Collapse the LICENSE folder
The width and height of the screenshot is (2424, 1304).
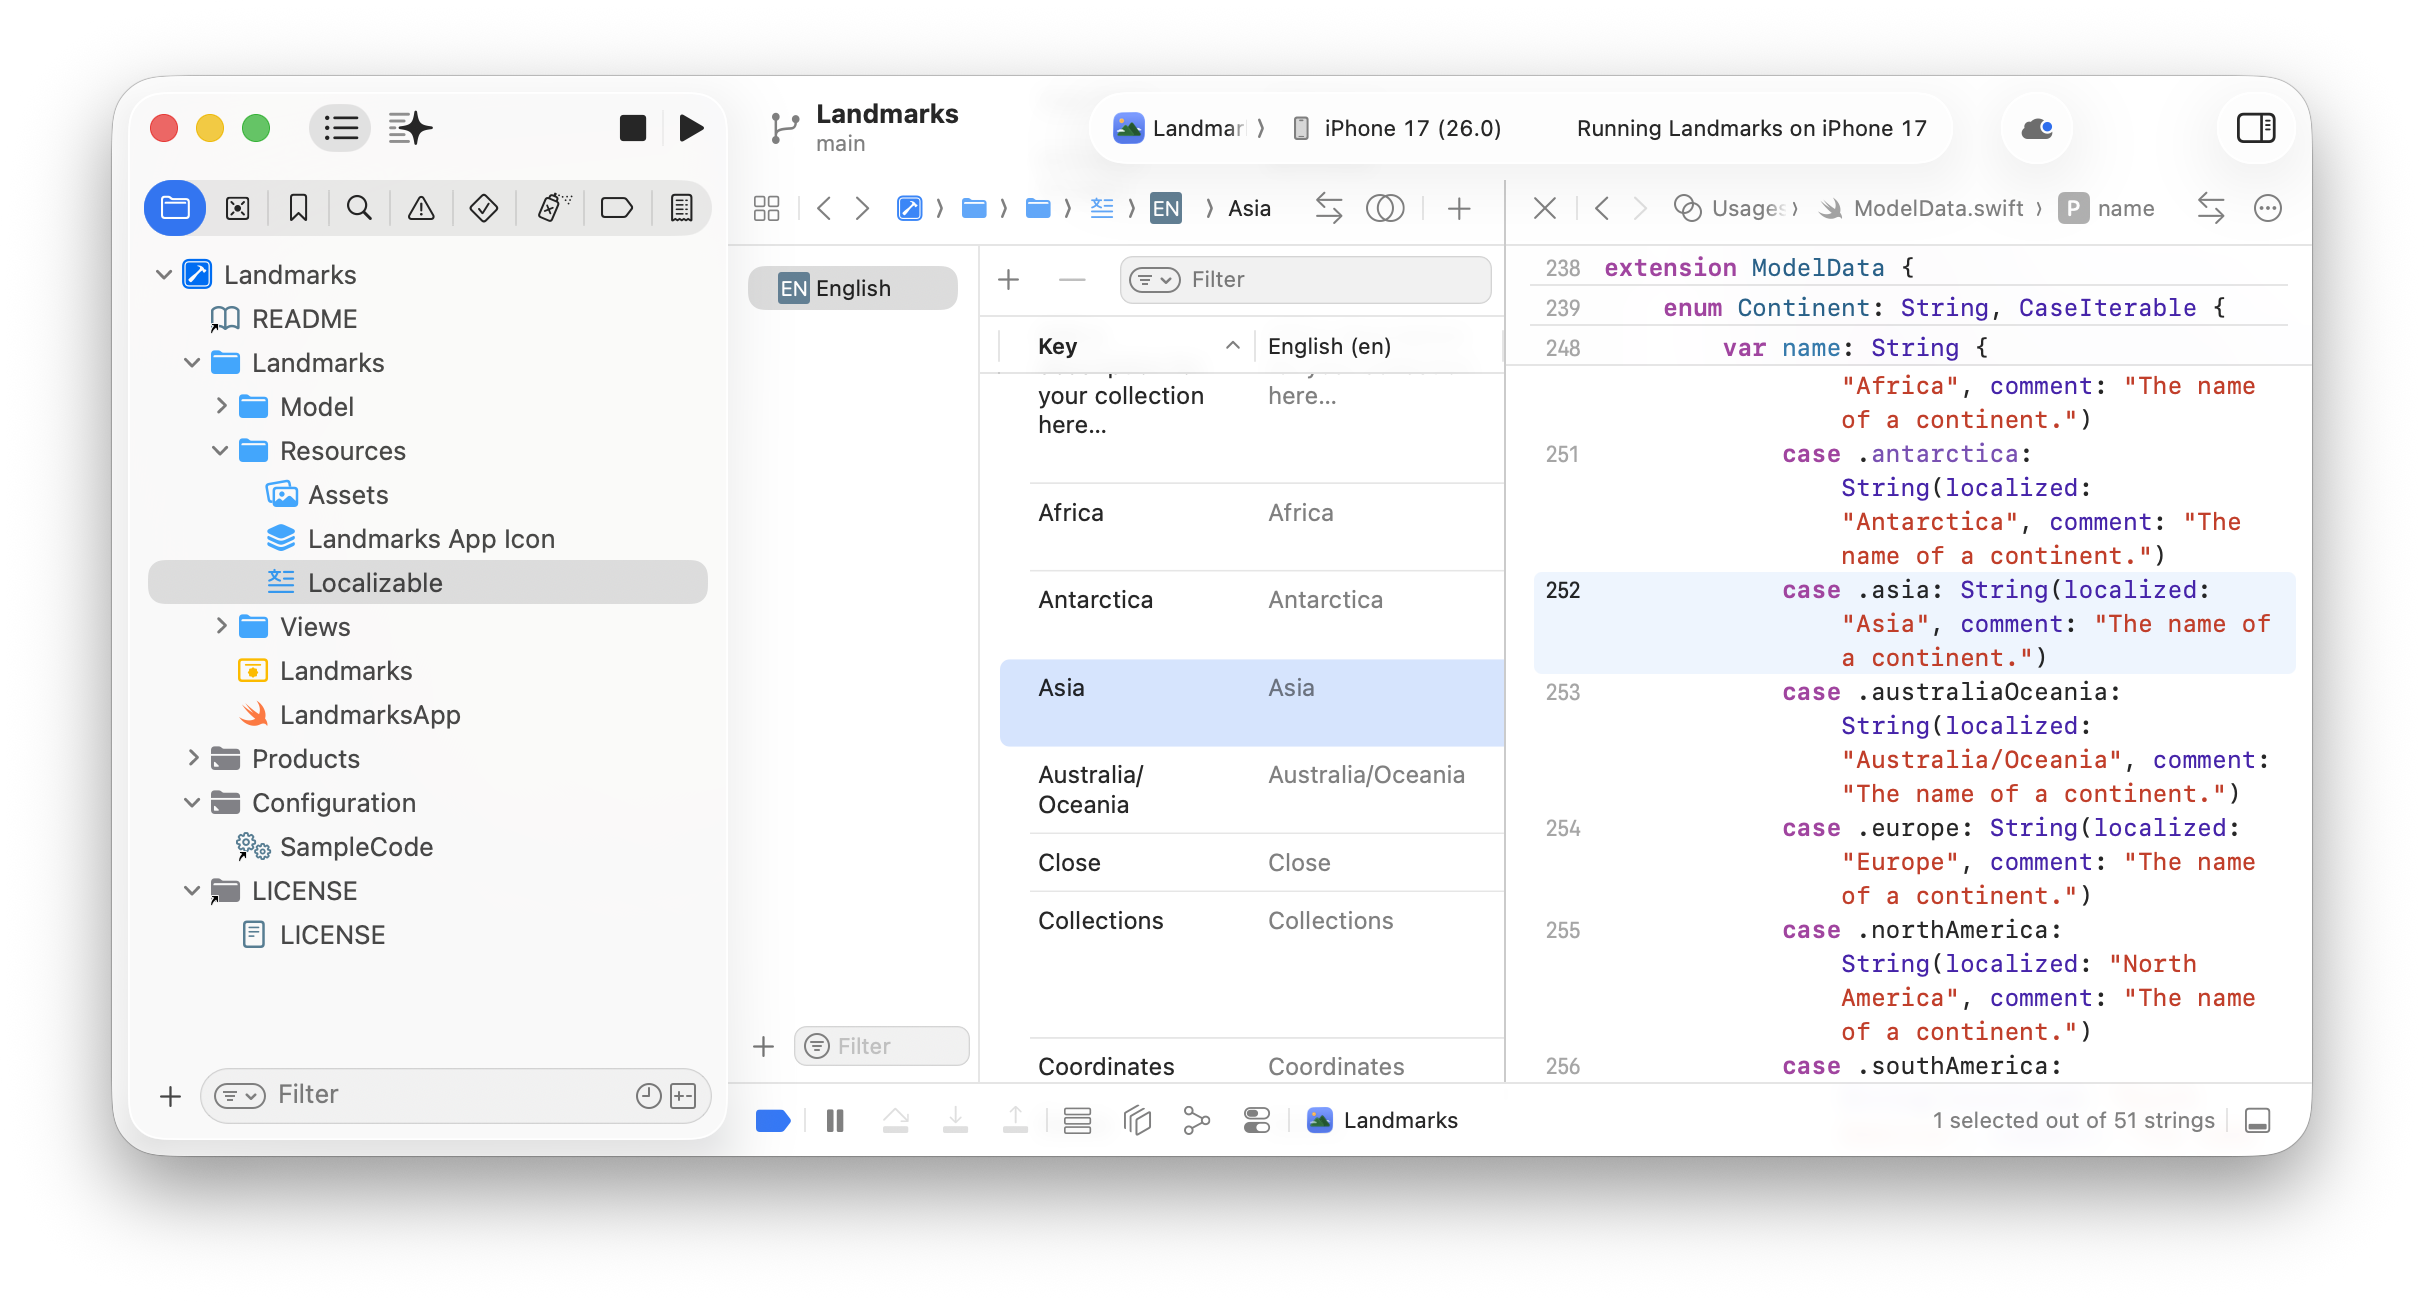(192, 890)
